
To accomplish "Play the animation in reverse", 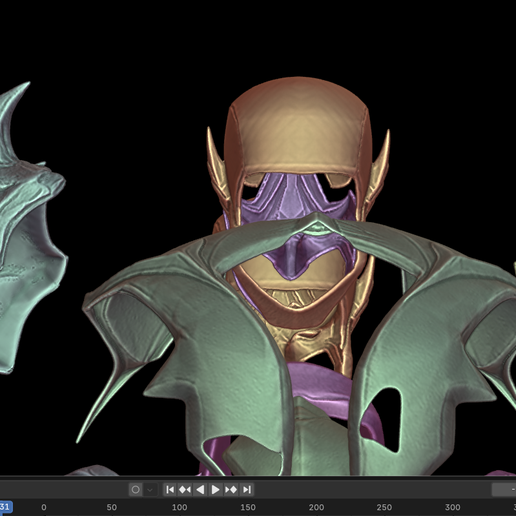I will click(x=200, y=490).
